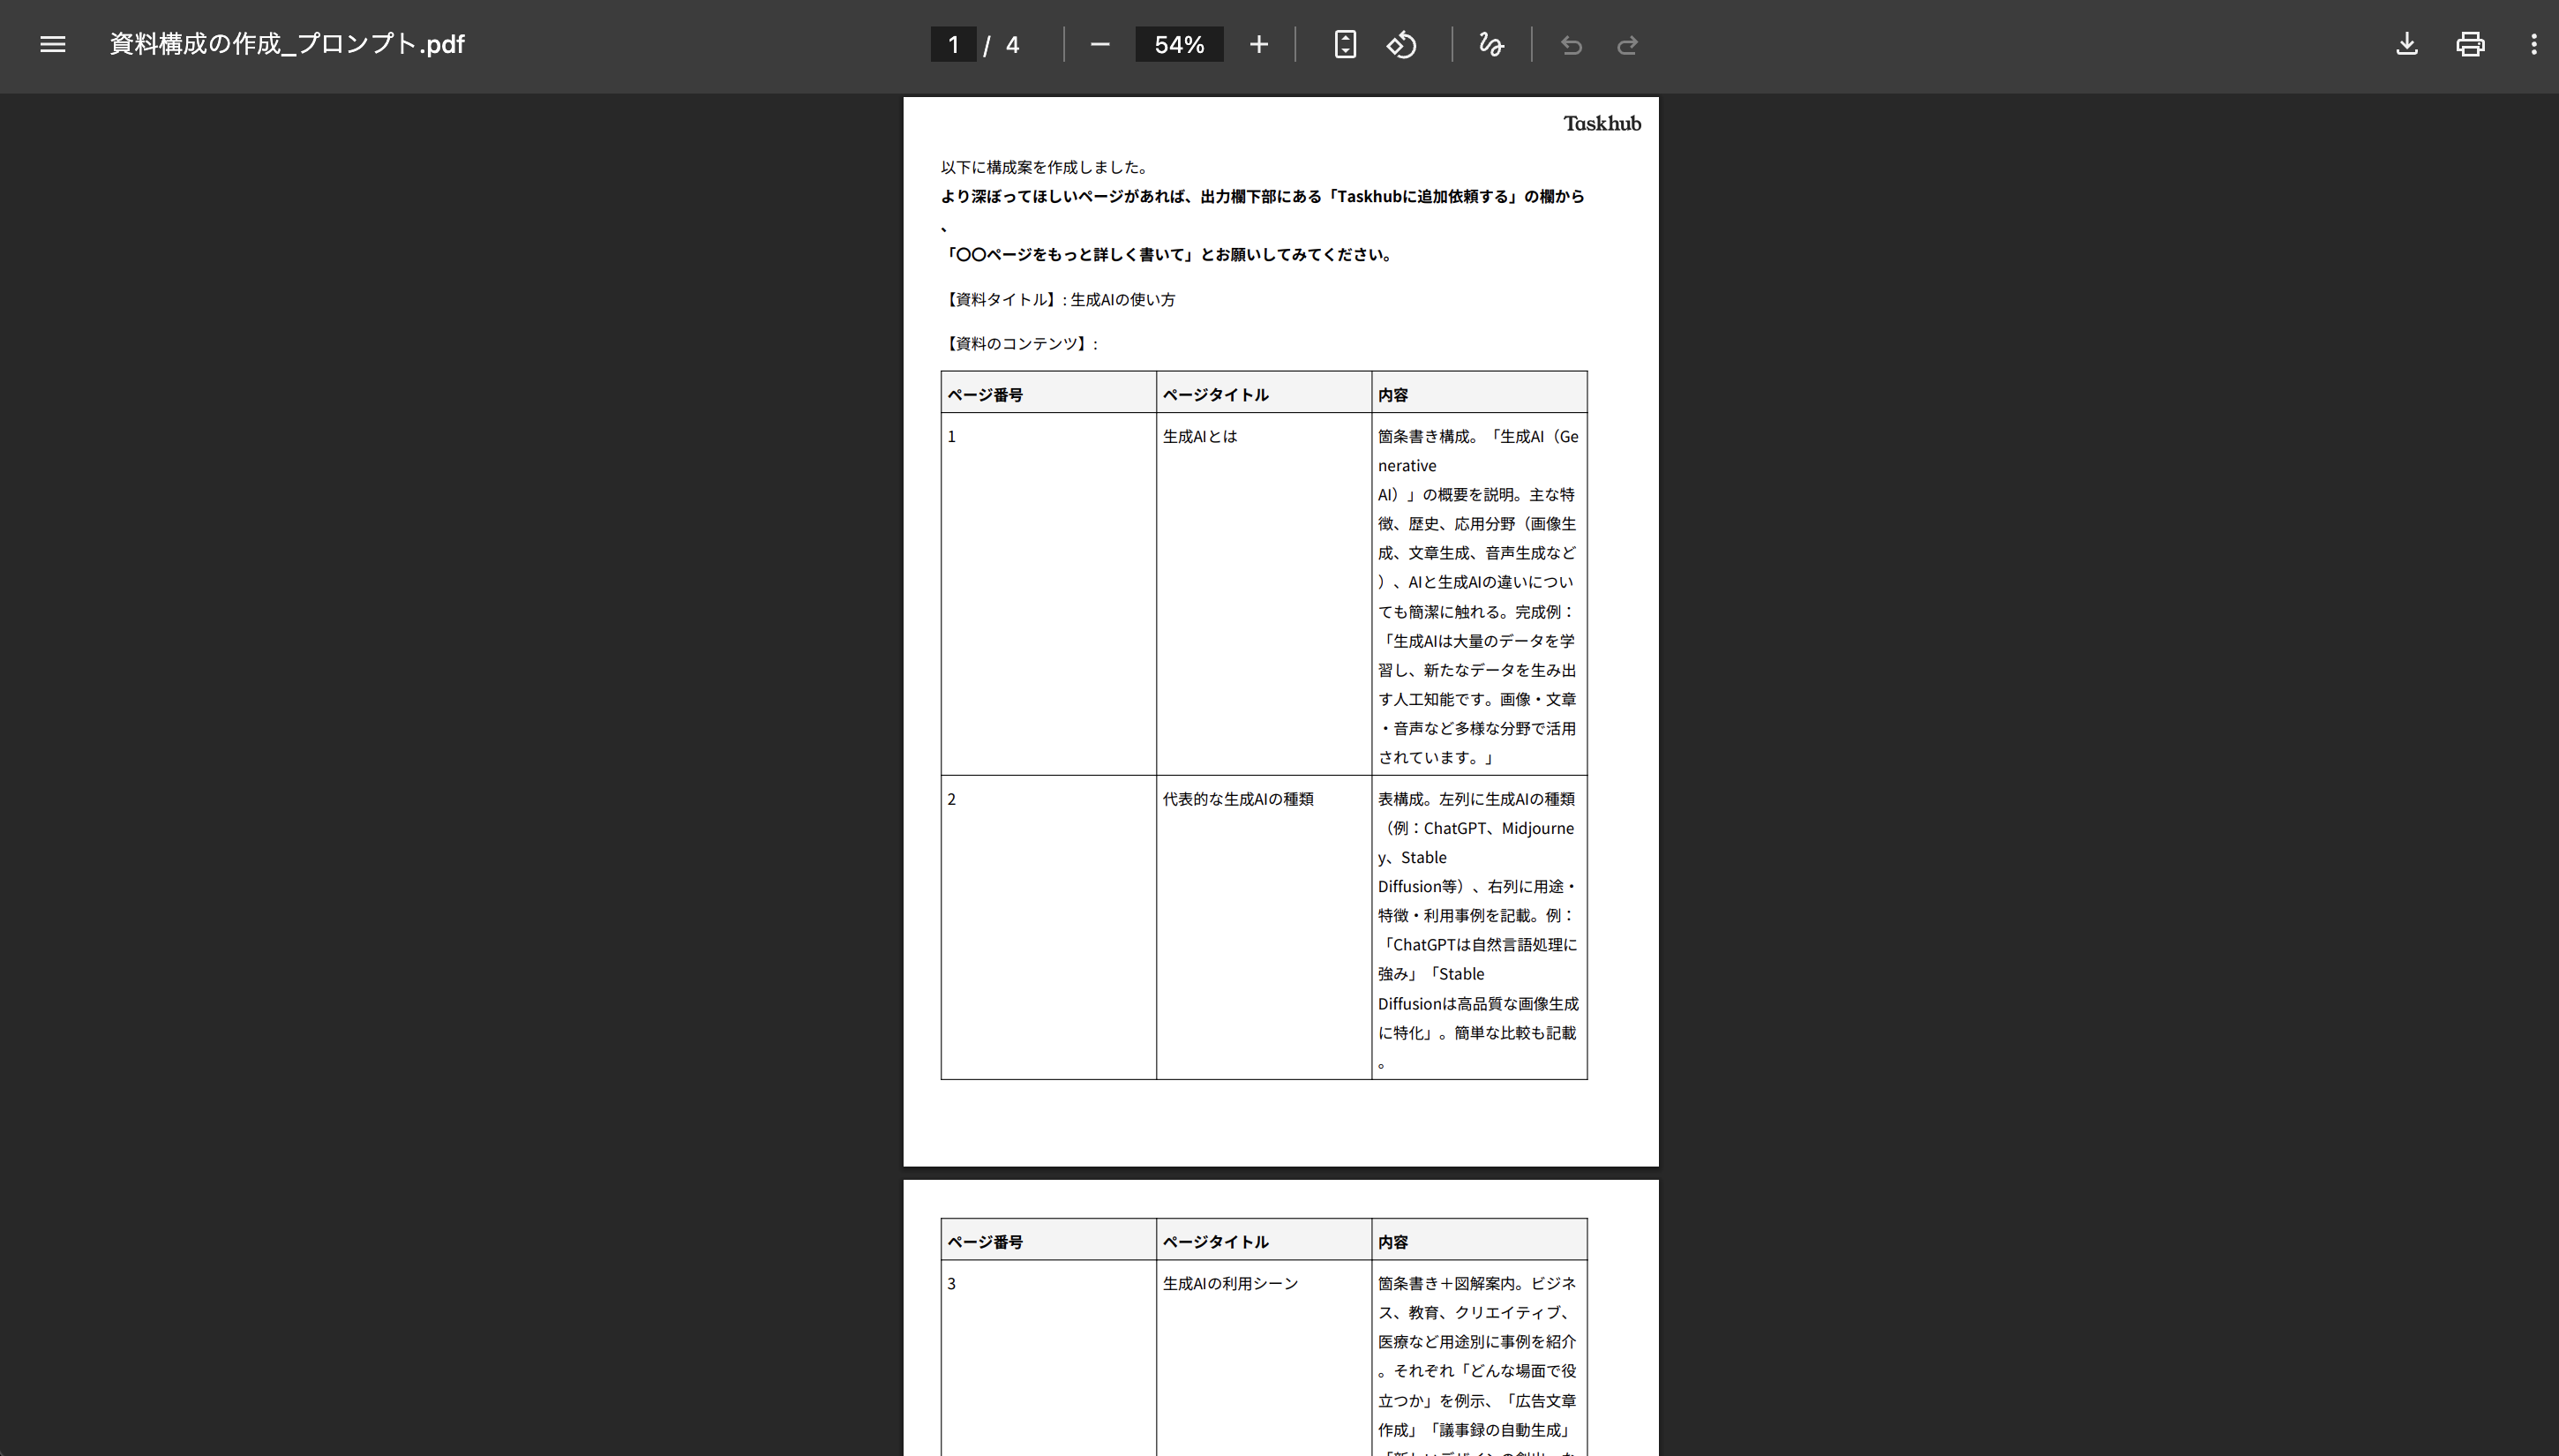Screen dimensions: 2559x1456
Task: Click the 生成AIとは table cell
Action: [1199, 436]
